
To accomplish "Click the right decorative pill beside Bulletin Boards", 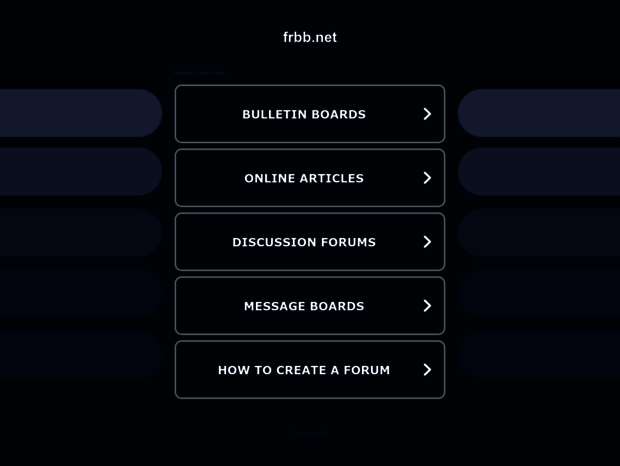I will (x=540, y=113).
